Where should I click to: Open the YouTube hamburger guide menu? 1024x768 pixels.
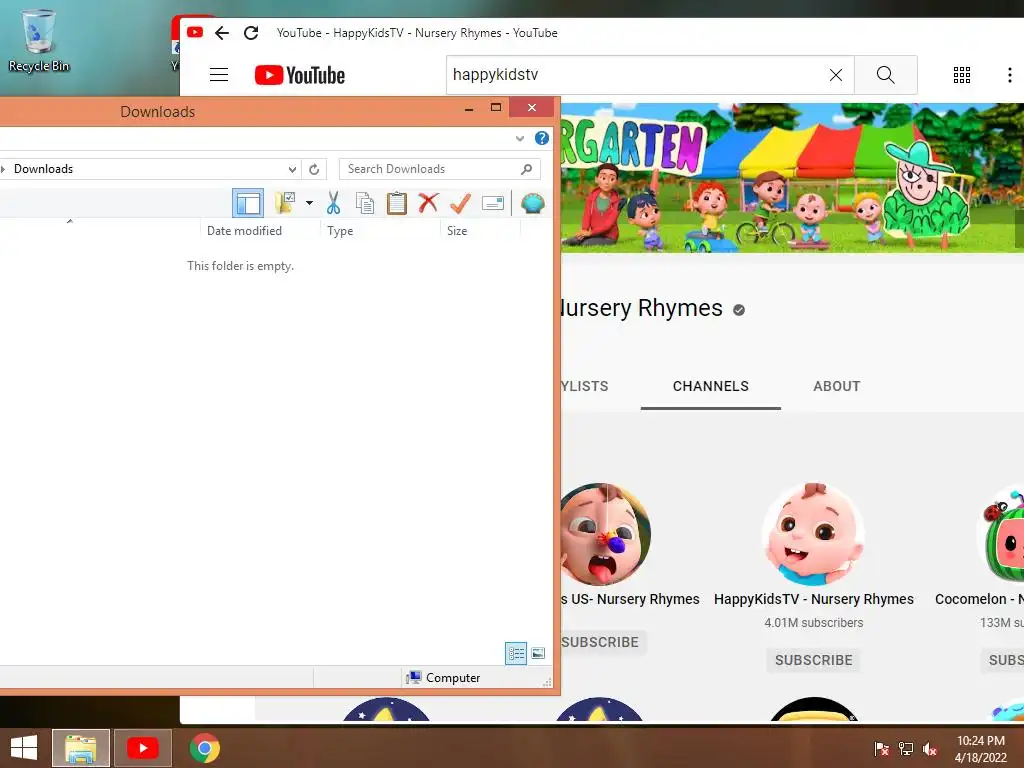219,74
